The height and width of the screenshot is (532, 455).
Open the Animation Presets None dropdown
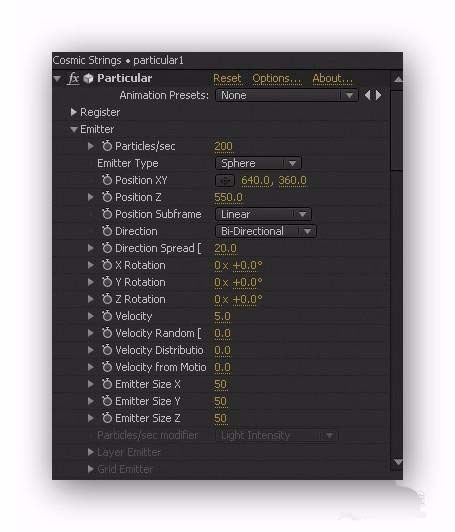click(287, 95)
